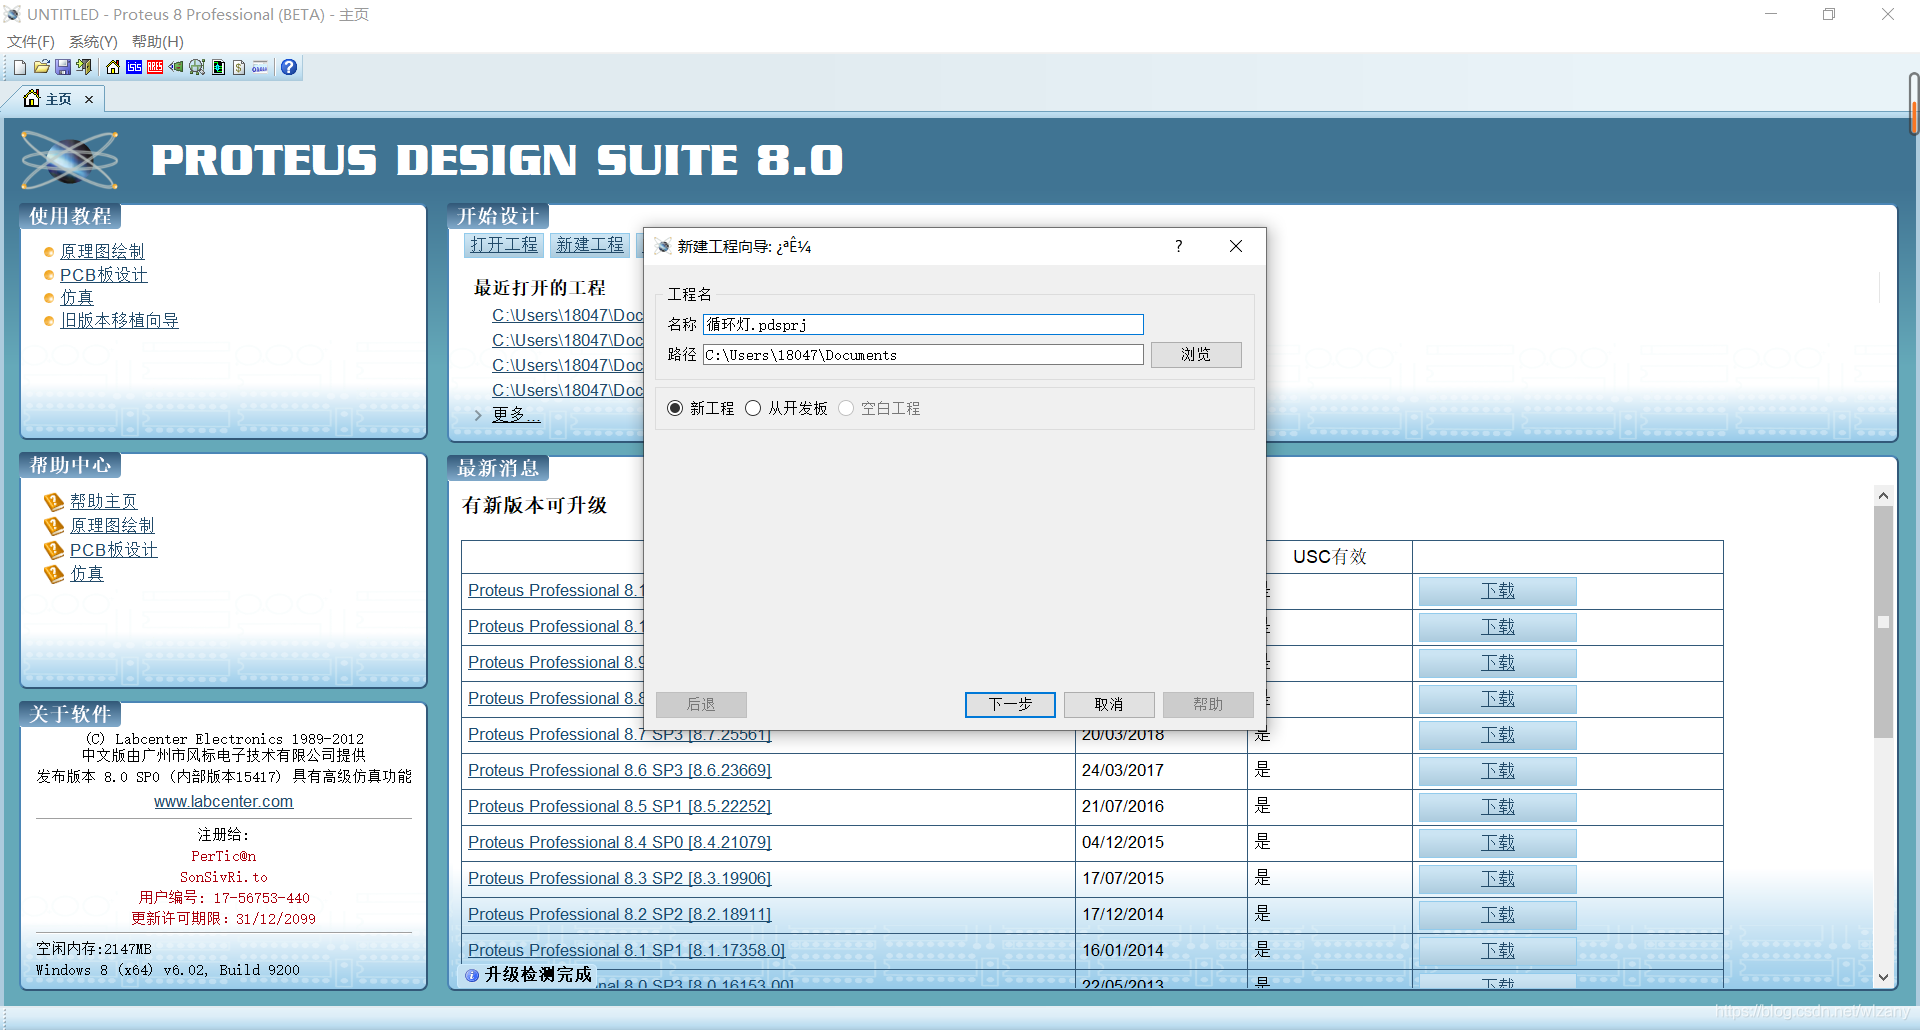The width and height of the screenshot is (1920, 1030).
Task: Click 下载 for Proteus Professional 8.4 SP0
Action: pyautogui.click(x=1497, y=843)
